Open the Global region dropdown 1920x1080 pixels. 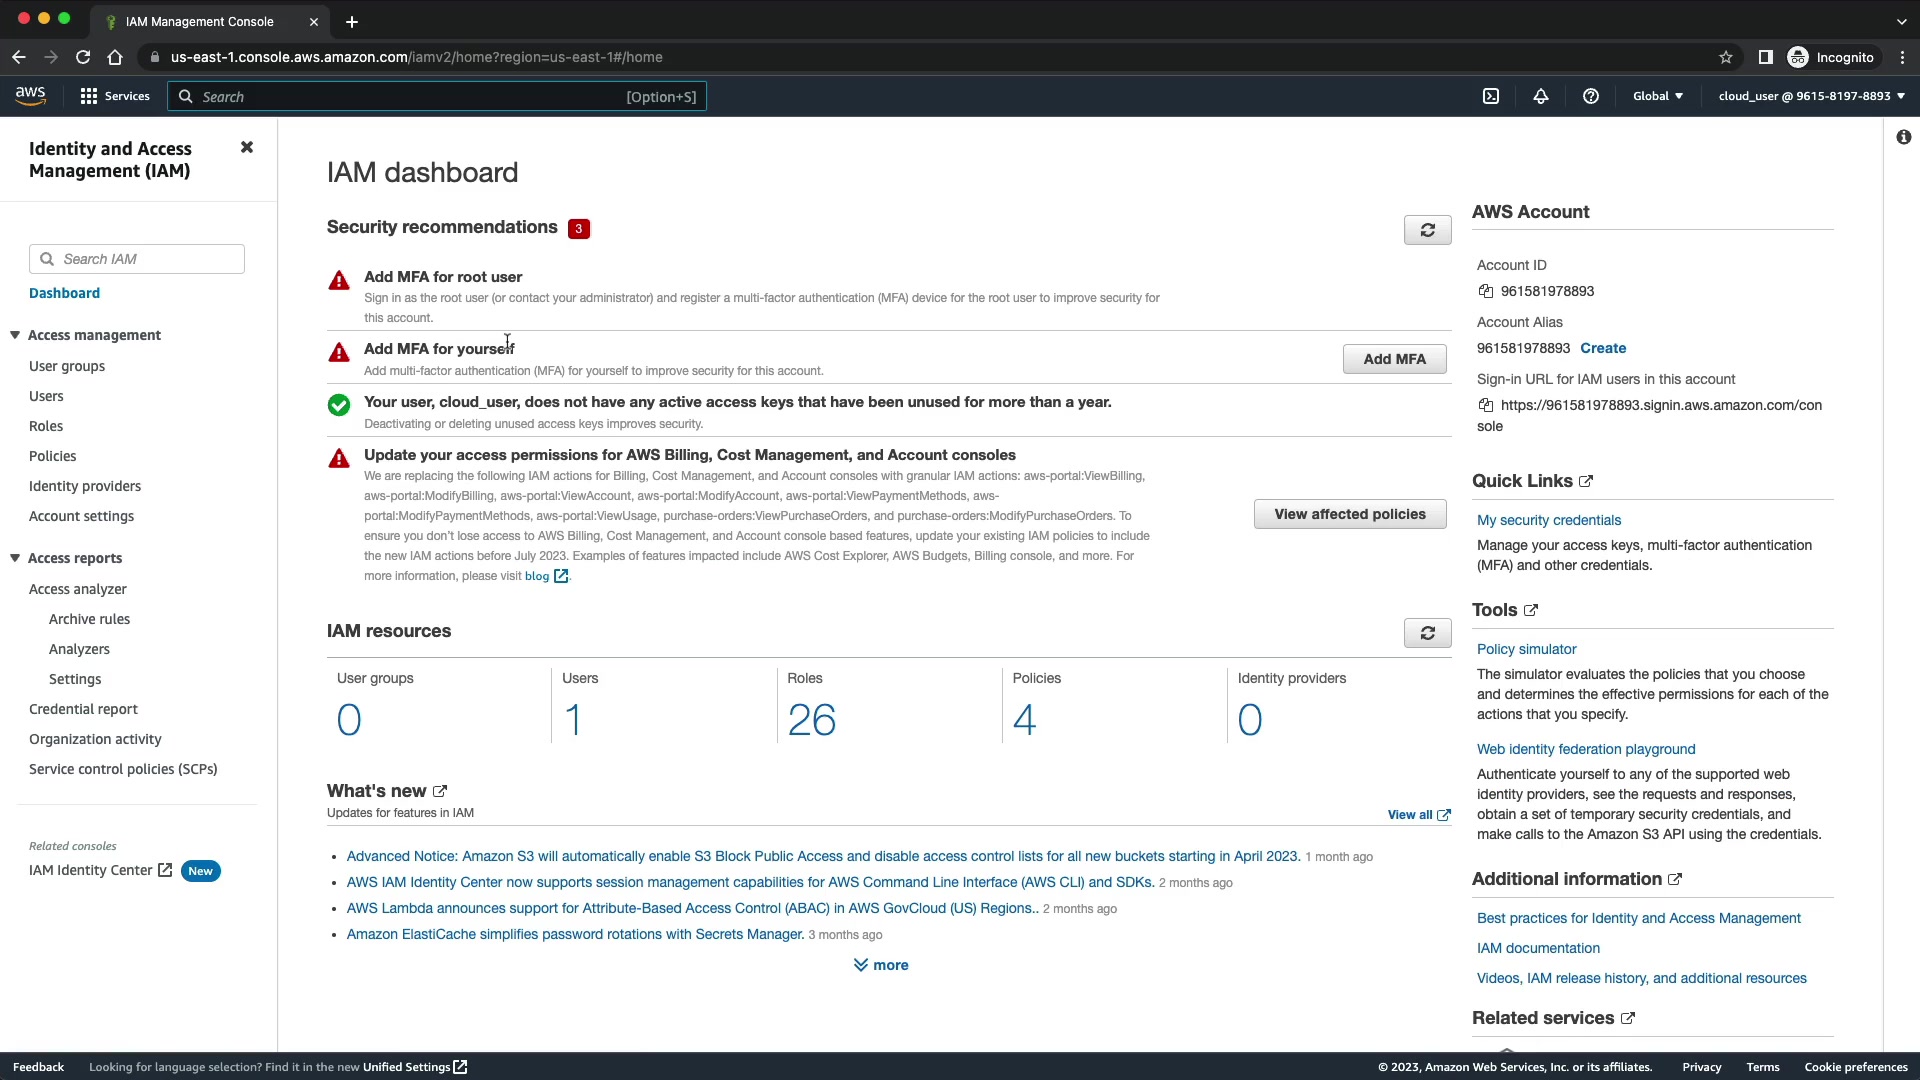tap(1657, 97)
